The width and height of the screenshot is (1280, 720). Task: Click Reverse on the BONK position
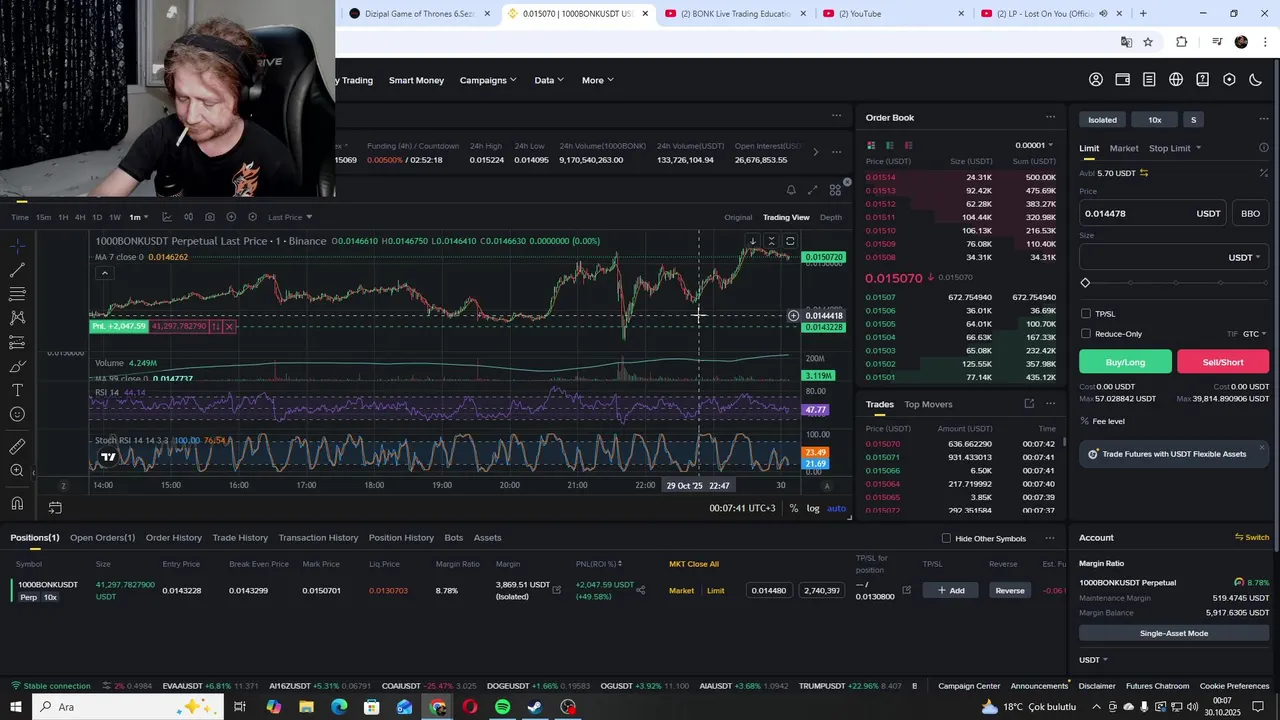pos(1009,590)
